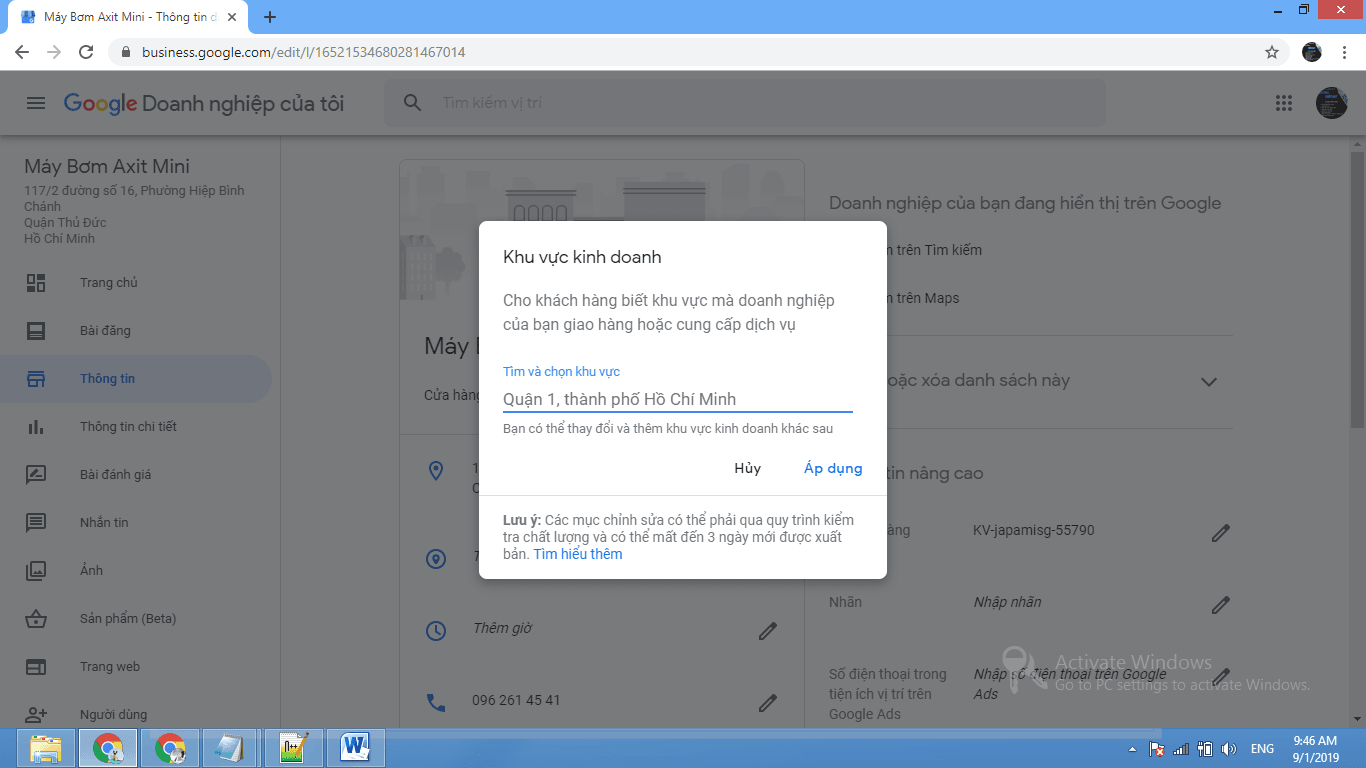
Task: Open Trang web in the sidebar
Action: (136, 667)
